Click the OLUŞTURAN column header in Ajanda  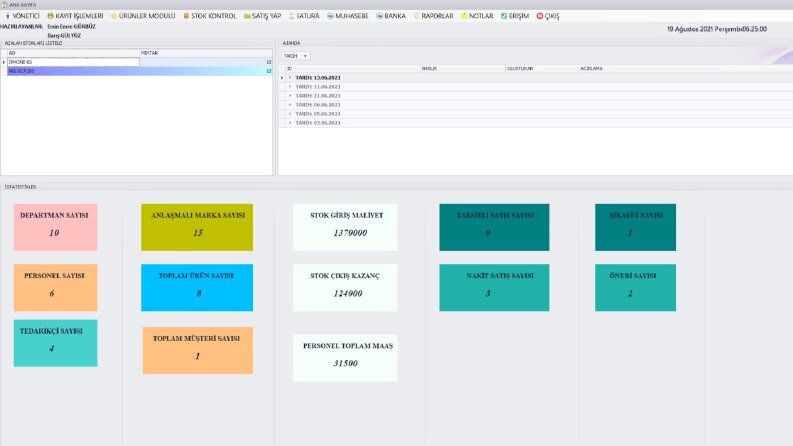[542, 68]
